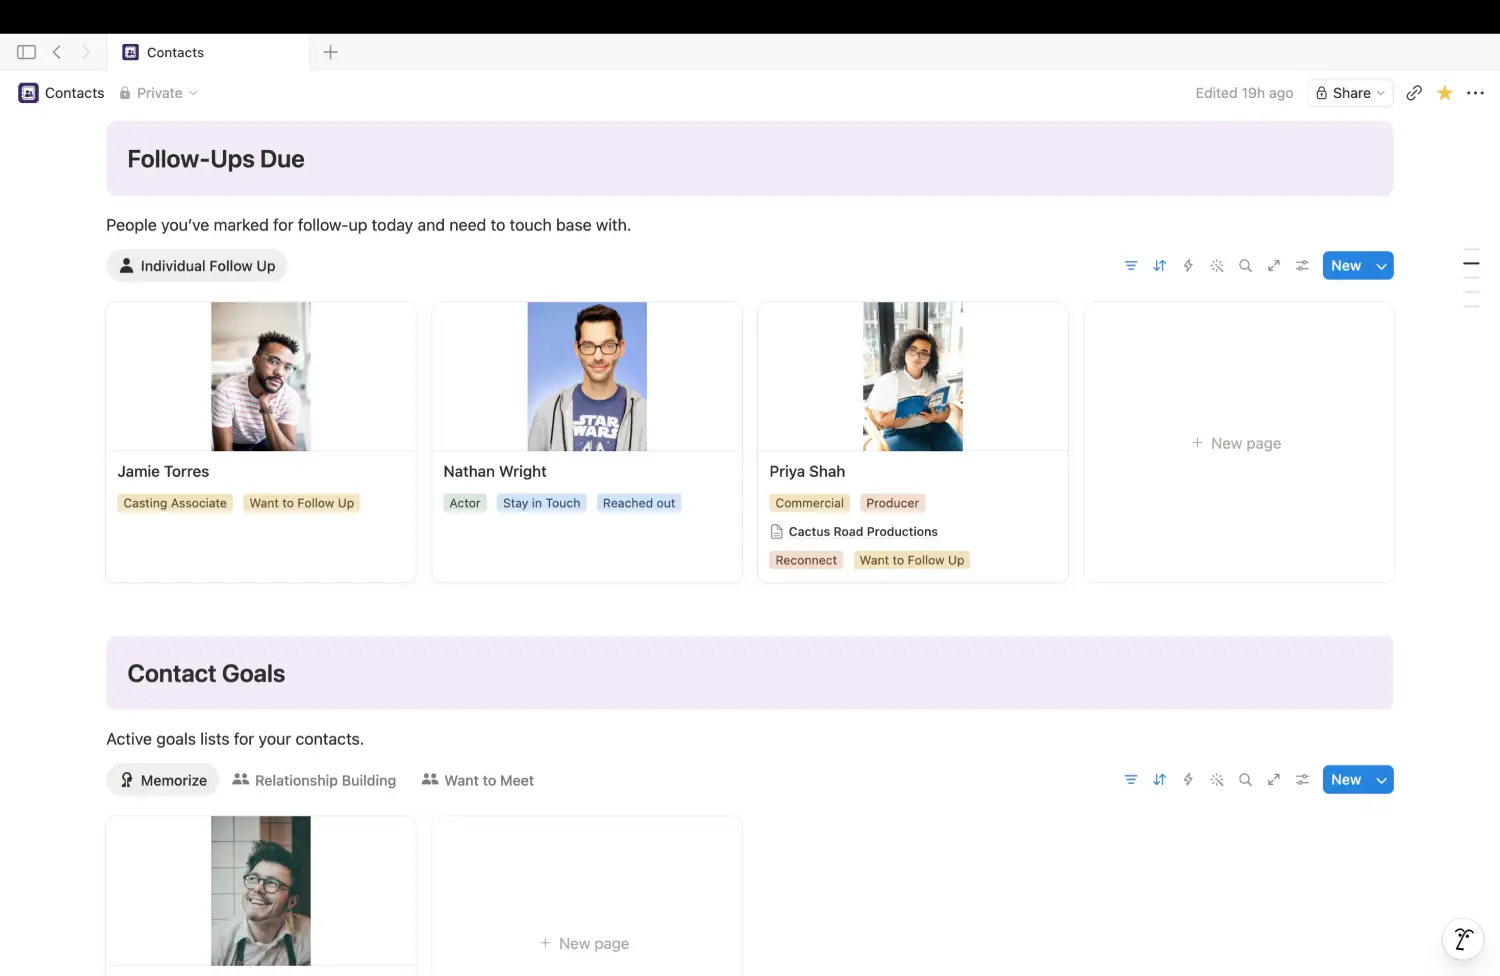Expand Contact Goals to full page
The image size is (1500, 976).
point(1274,780)
